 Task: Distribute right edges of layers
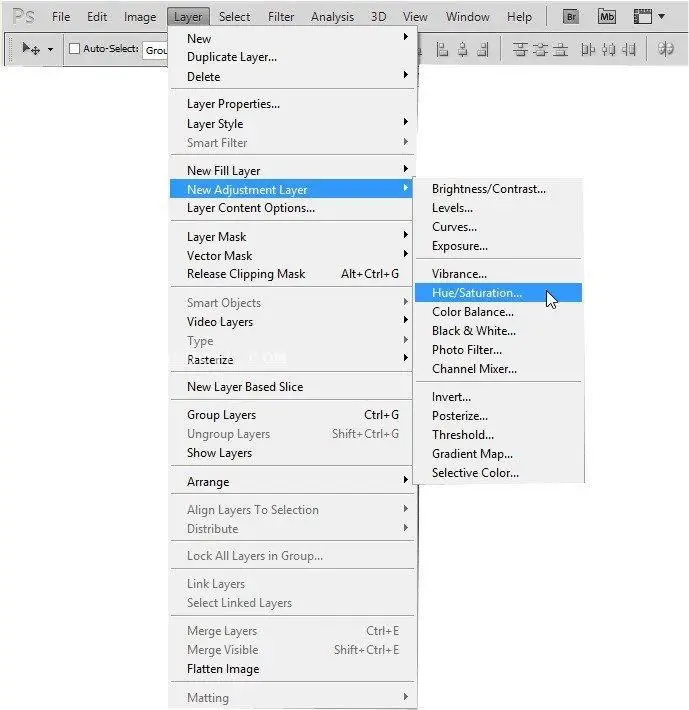click(x=629, y=49)
